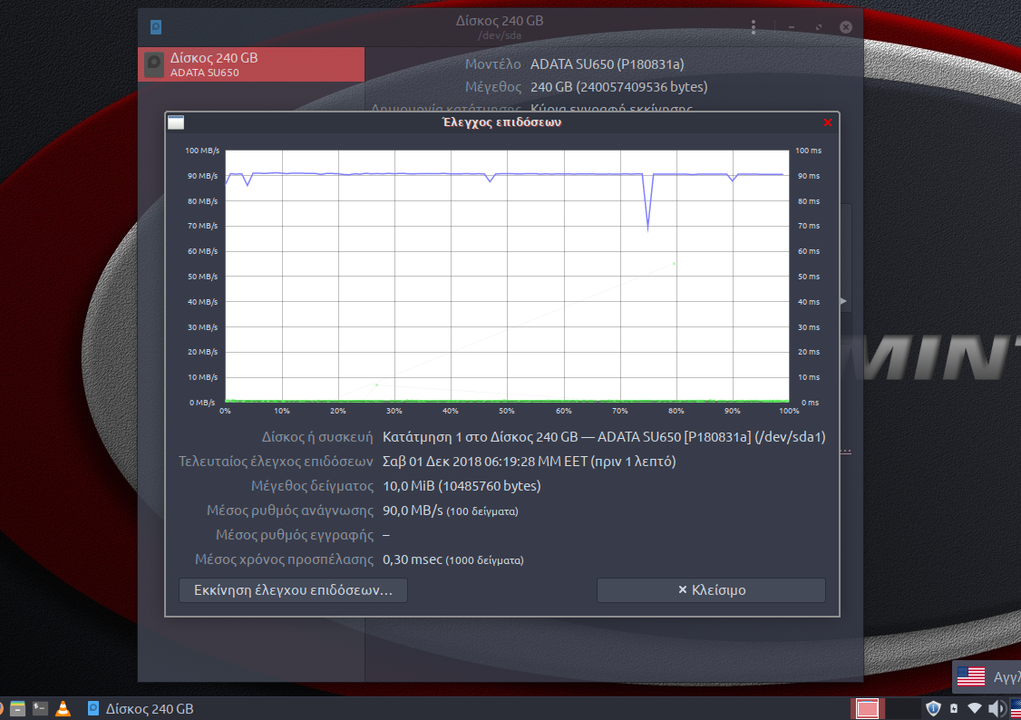The image size is (1021, 720).
Task: Close the benchmark dialog using the red X
Action: [x=828, y=122]
